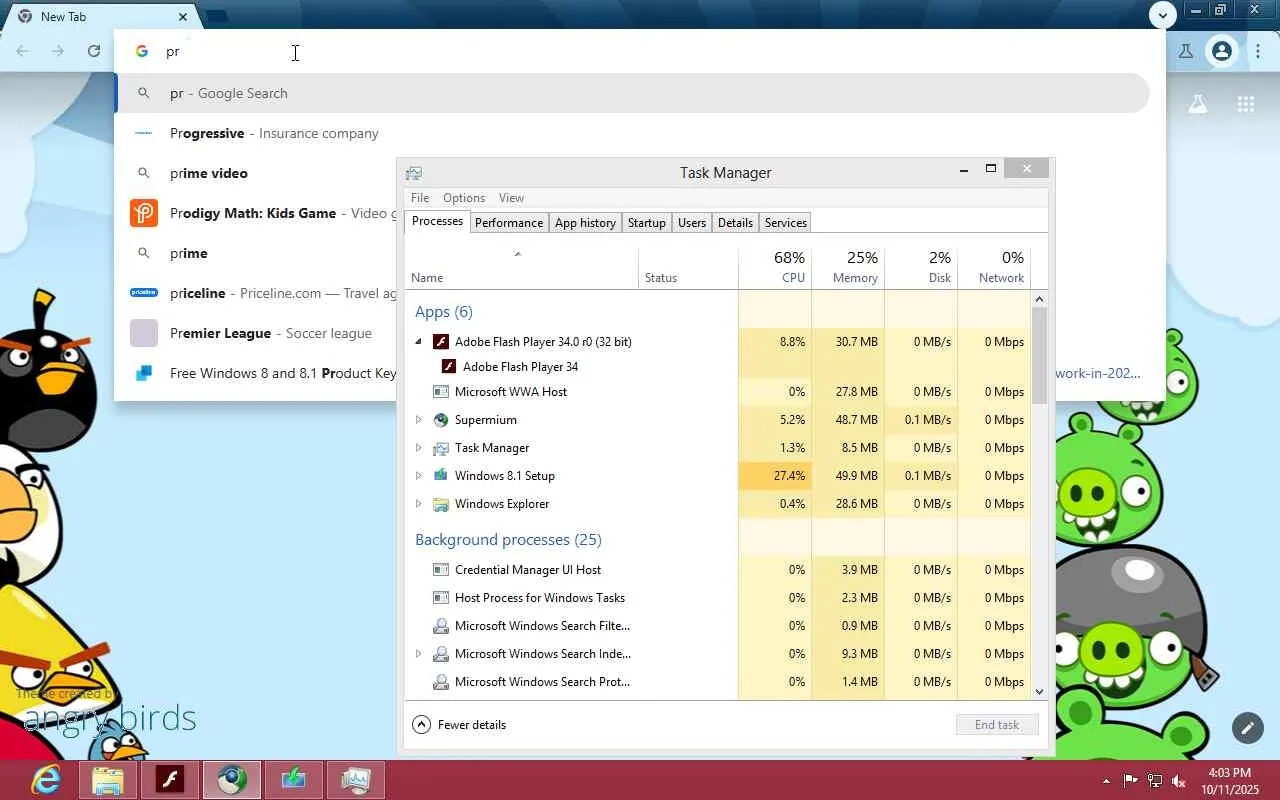
Task: Expand the Windows 8.1 Setup process row
Action: pos(419,476)
